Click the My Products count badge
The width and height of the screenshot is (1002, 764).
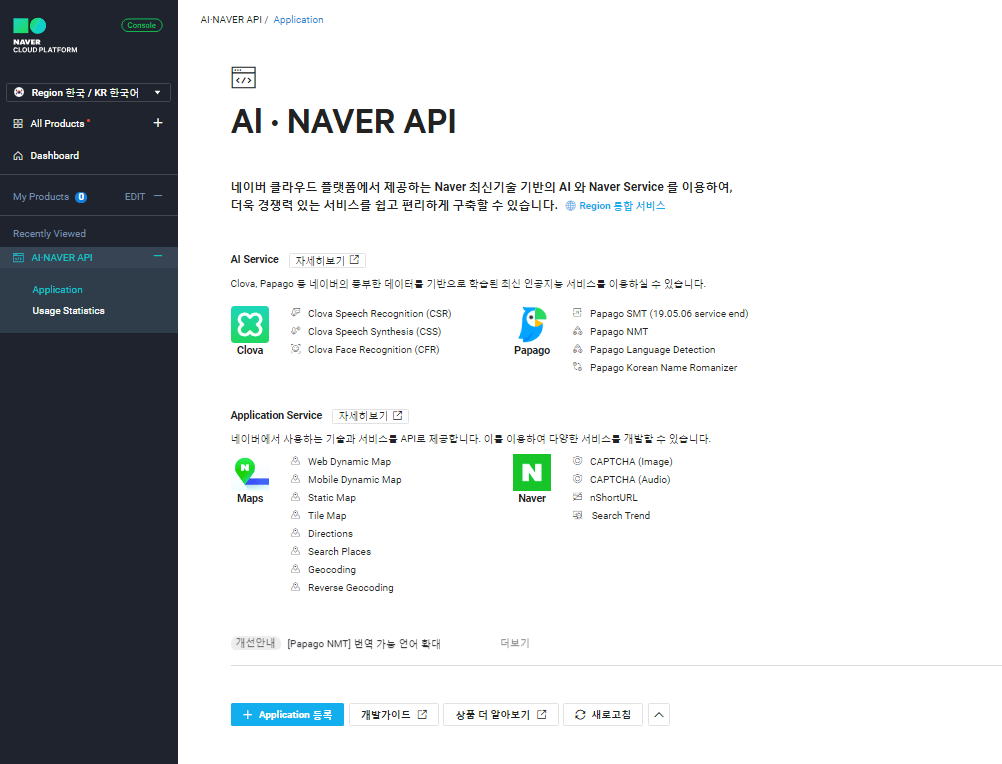pyautogui.click(x=81, y=197)
